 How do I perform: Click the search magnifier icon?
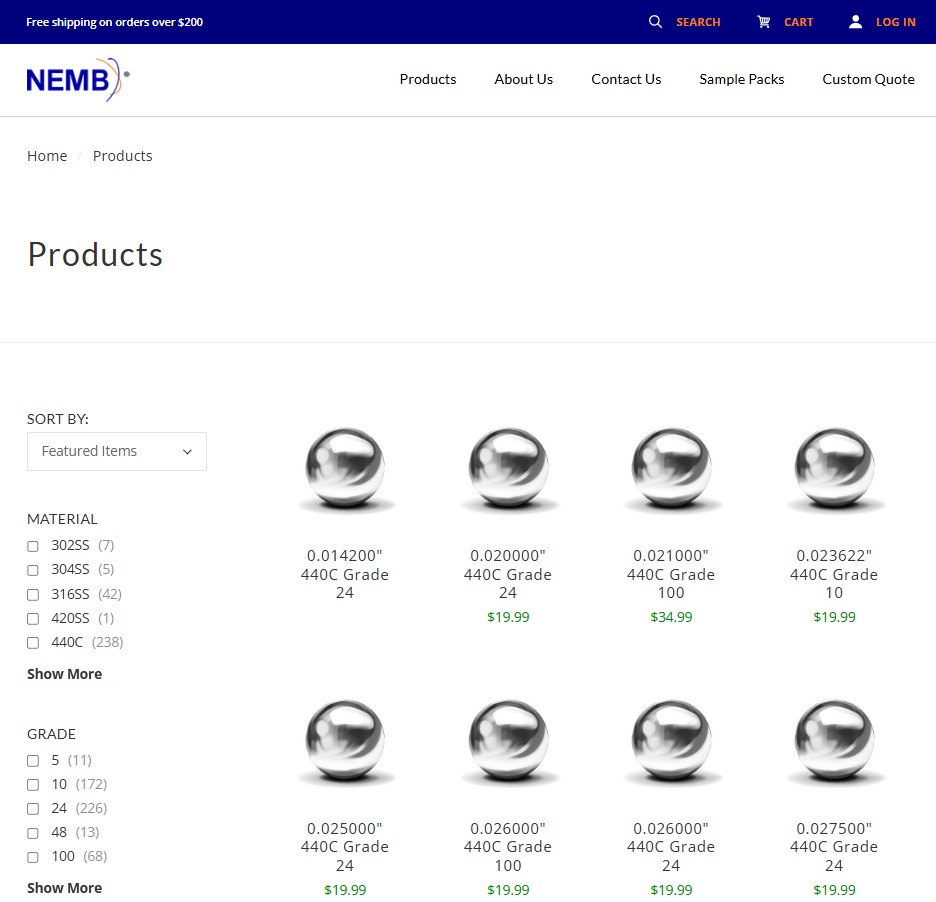pos(655,22)
